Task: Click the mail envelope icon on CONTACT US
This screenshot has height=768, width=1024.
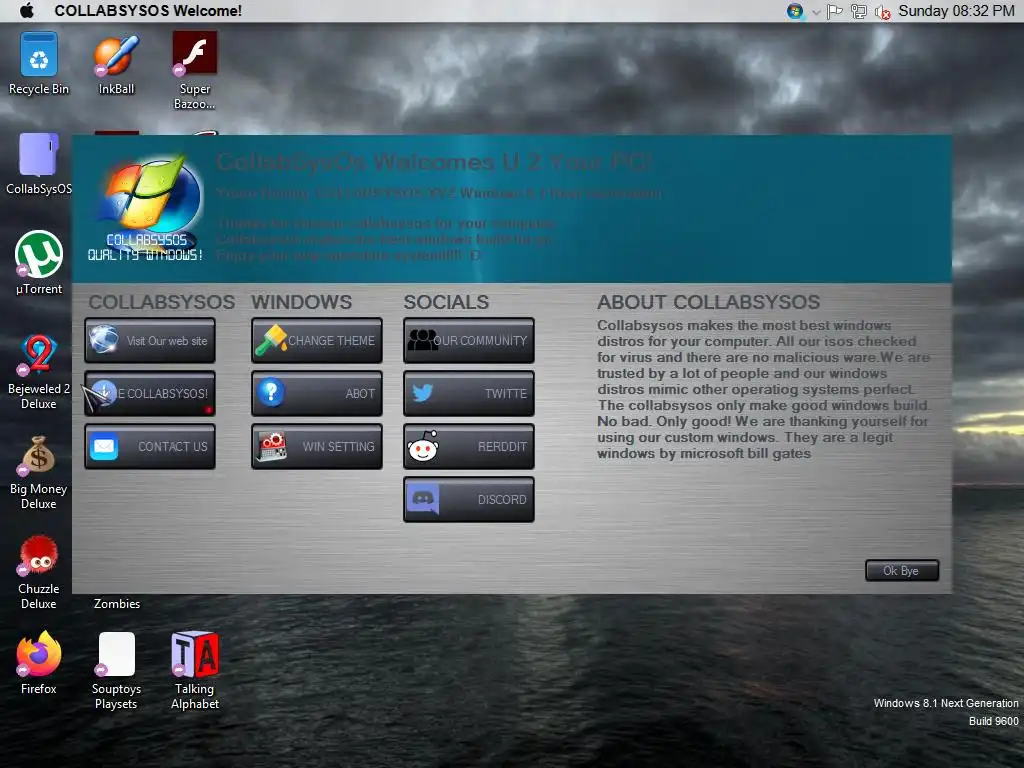Action: (x=104, y=446)
